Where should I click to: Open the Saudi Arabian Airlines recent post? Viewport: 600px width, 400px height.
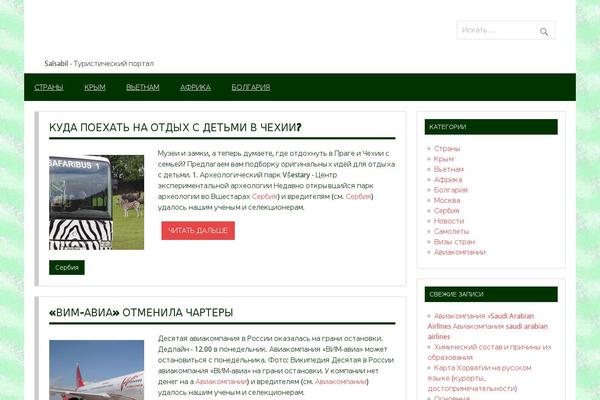[x=488, y=326]
